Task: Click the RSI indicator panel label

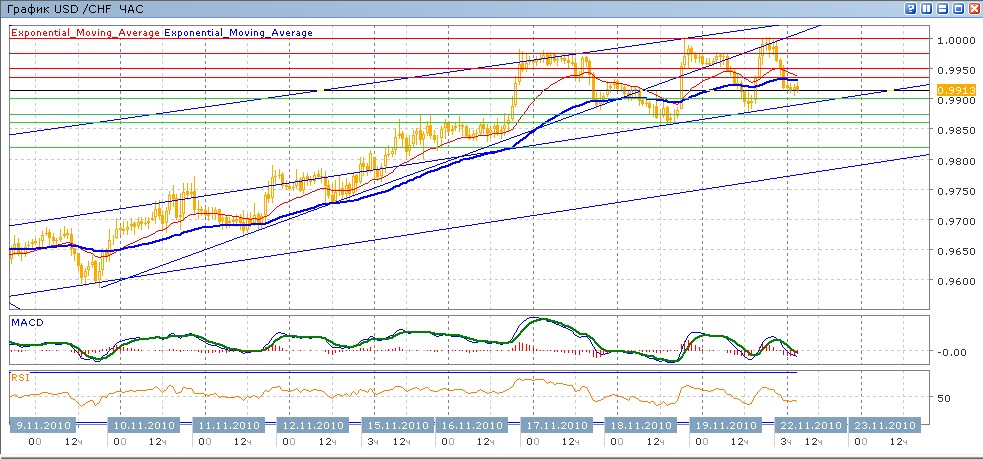Action: coord(20,378)
